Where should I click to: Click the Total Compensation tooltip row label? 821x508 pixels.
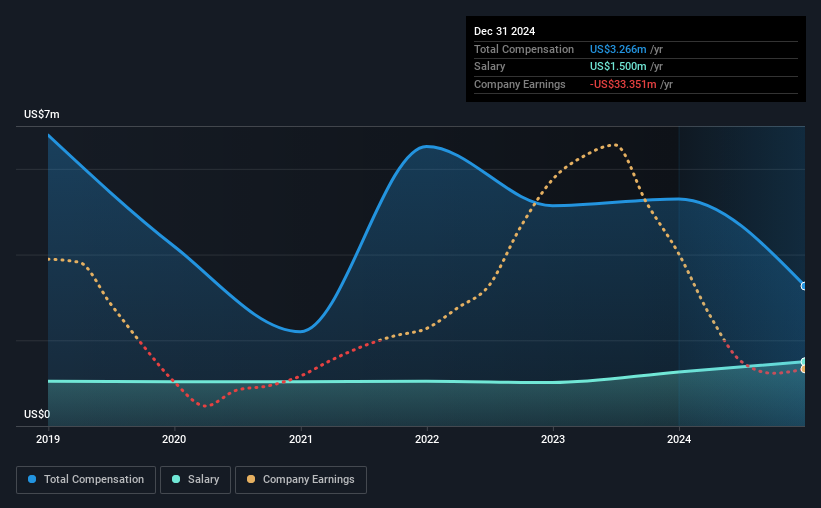pyautogui.click(x=524, y=49)
